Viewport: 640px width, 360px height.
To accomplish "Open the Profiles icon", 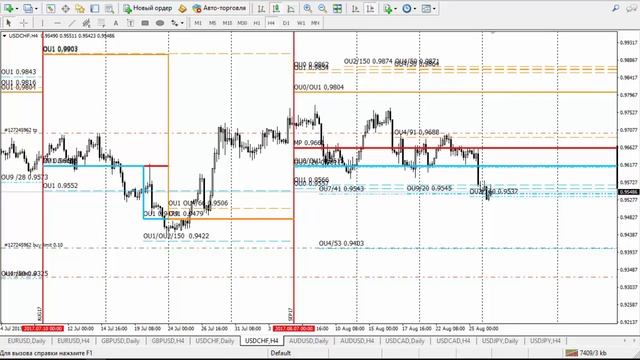I will pos(27,8).
